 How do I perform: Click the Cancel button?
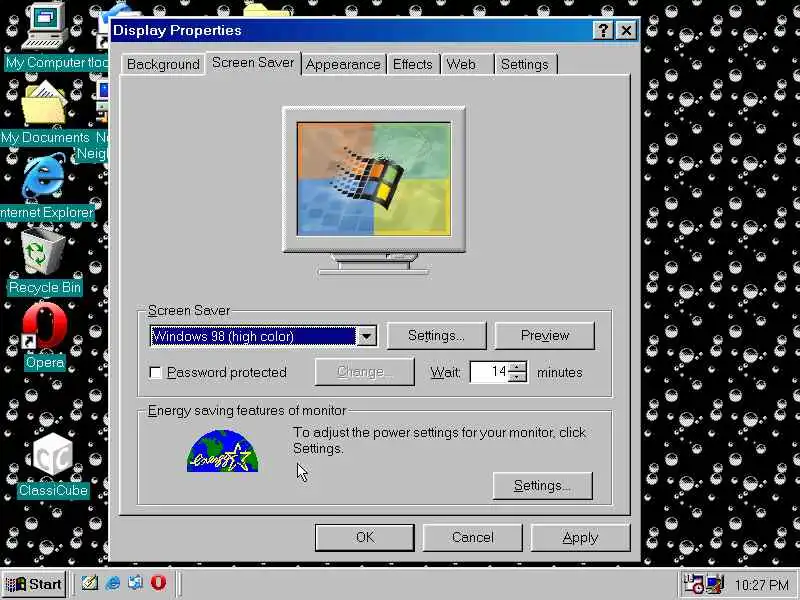[x=472, y=537]
